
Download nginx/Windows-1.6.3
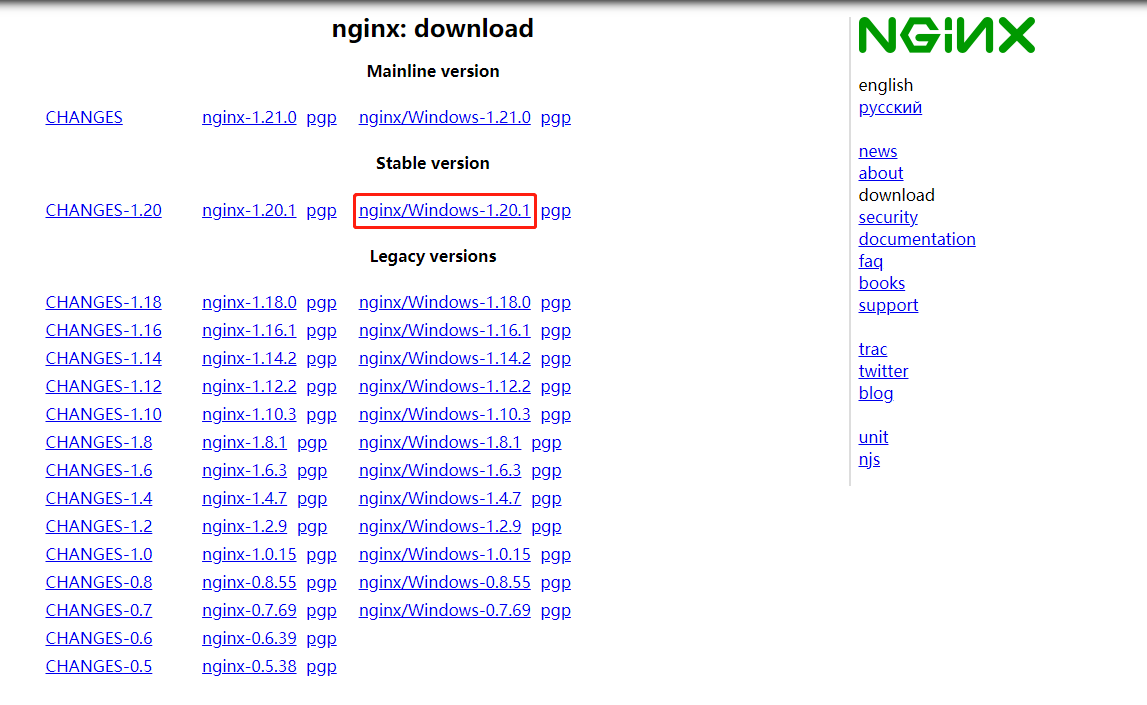440,470
